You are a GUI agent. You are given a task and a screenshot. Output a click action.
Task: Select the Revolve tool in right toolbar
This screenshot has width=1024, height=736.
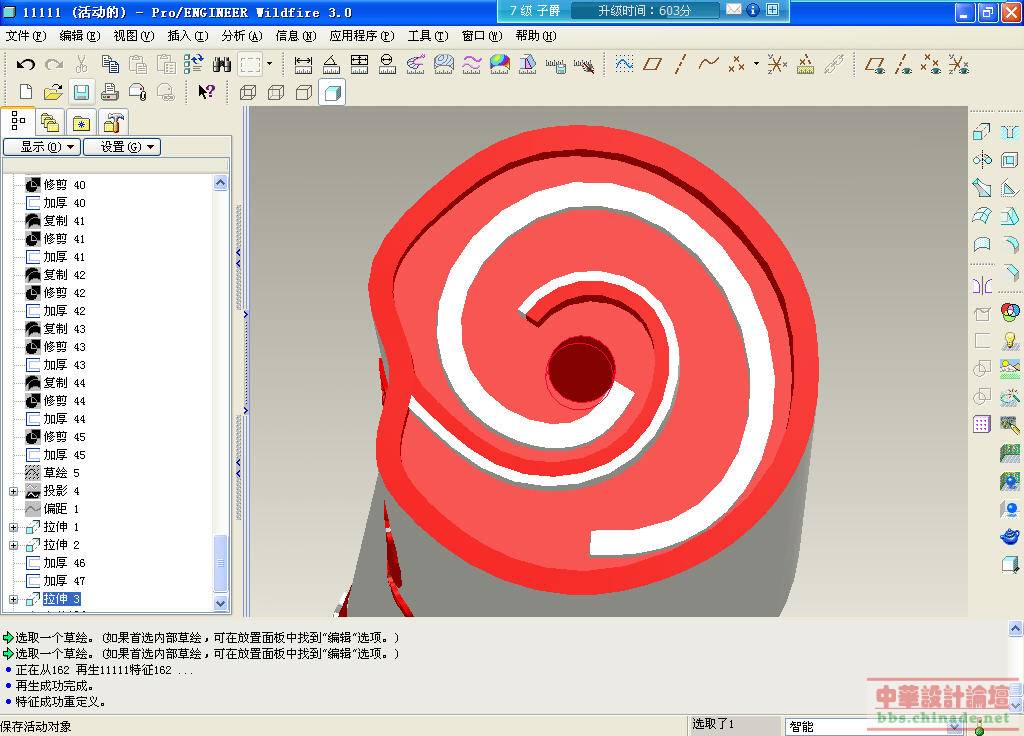pos(982,159)
